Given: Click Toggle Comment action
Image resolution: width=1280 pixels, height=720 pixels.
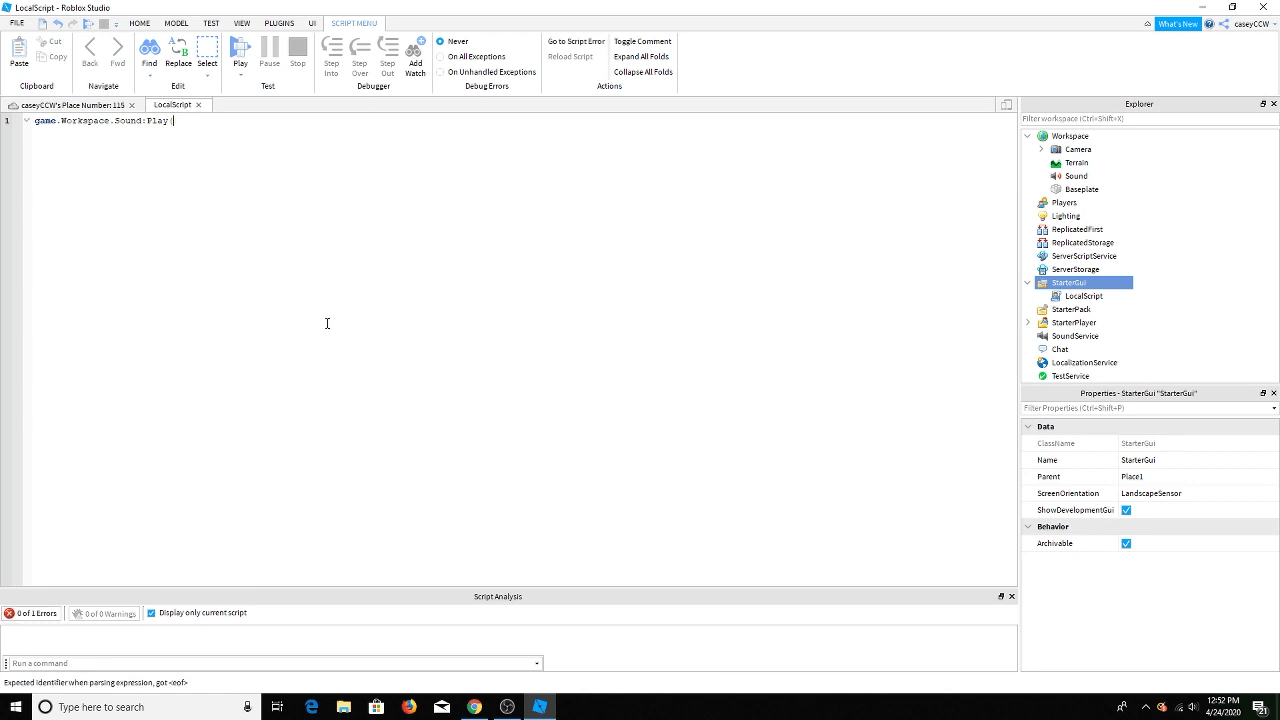Looking at the screenshot, I should click(642, 41).
